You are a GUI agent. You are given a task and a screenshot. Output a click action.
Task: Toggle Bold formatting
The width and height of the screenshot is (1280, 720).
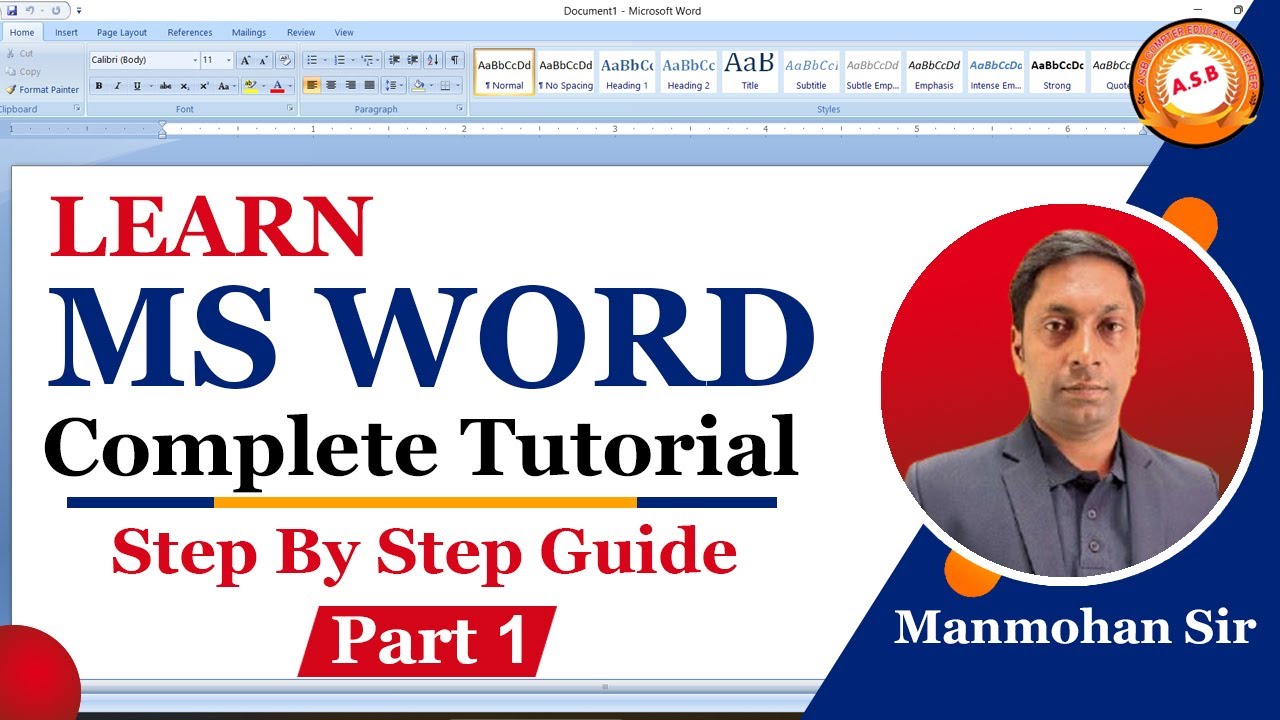(x=99, y=86)
